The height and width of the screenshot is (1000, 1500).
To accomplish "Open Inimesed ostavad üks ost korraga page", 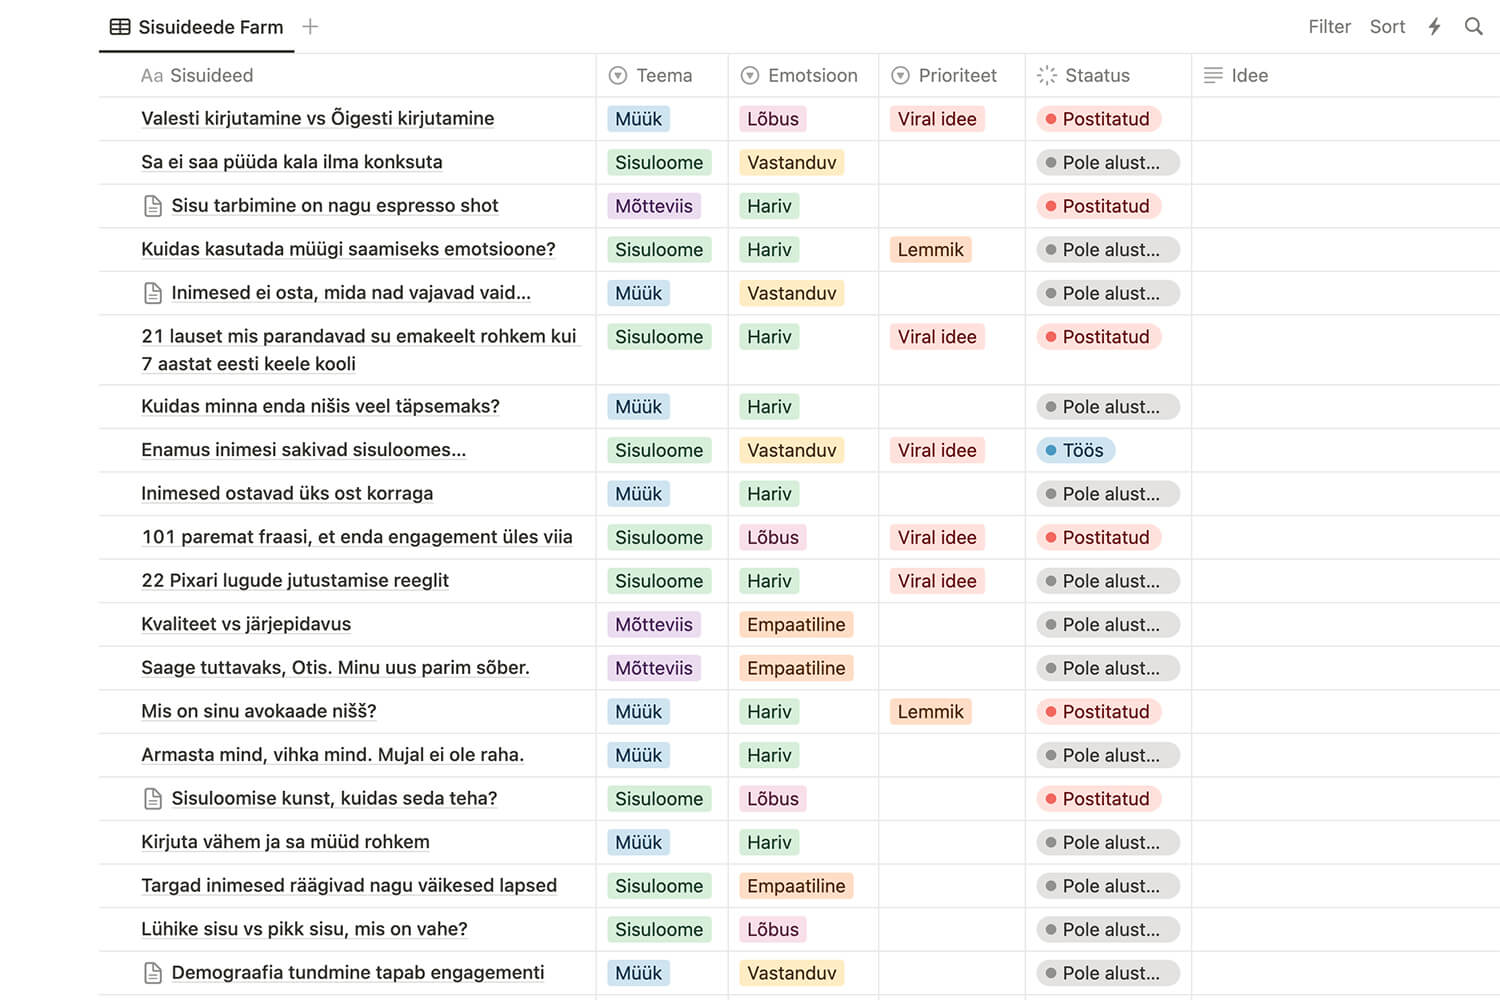I will point(287,494).
